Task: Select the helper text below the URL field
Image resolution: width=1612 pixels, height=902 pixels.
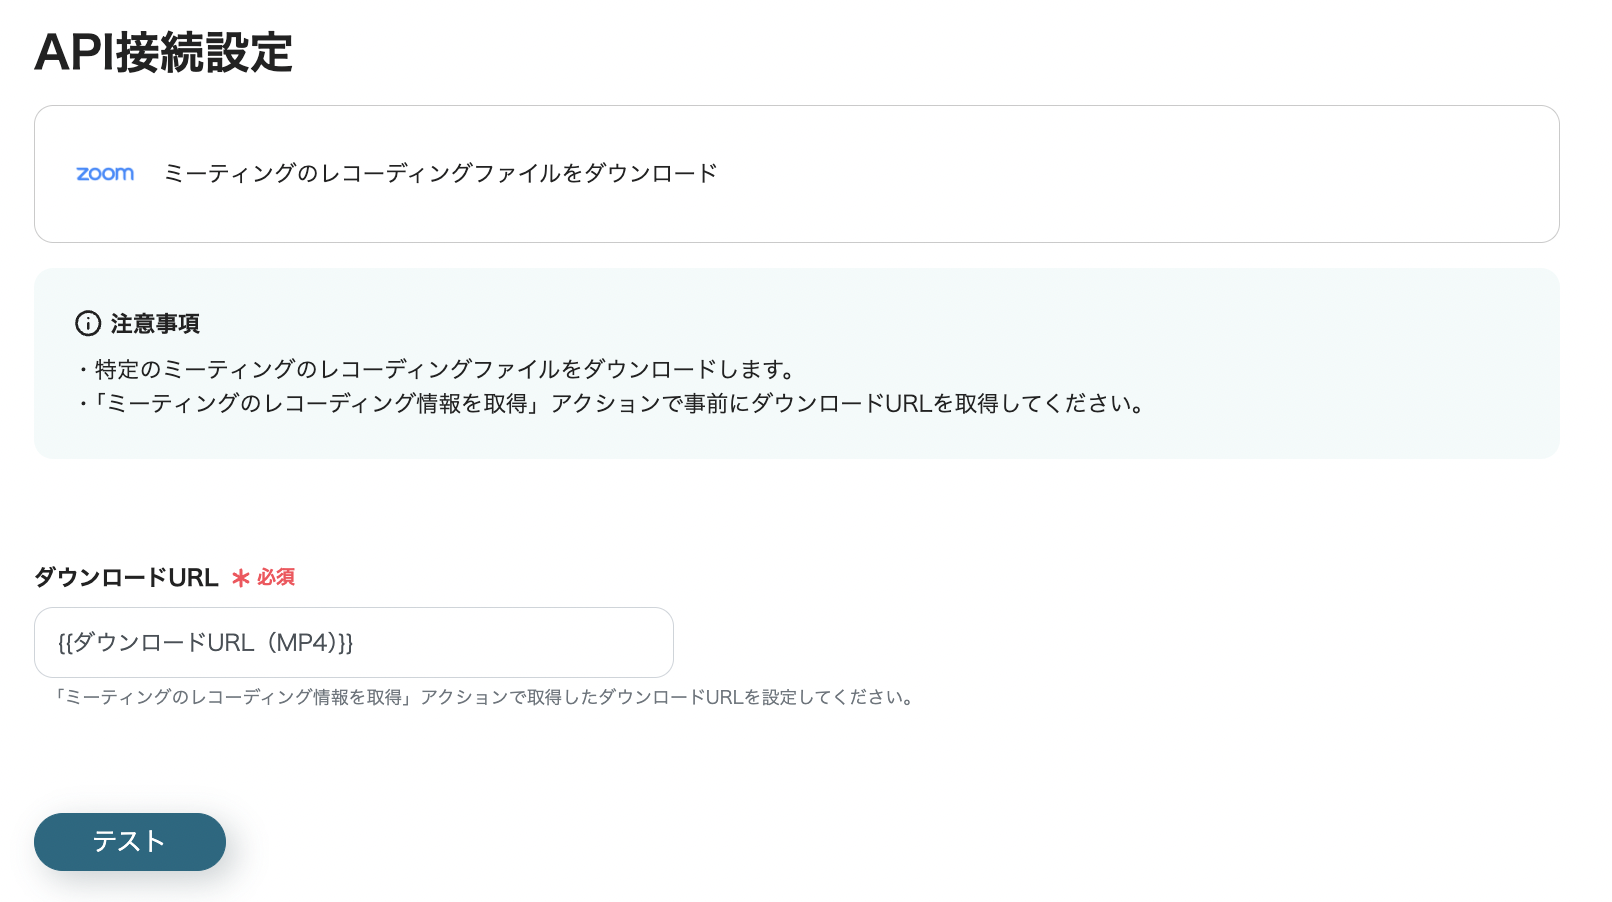Action: (484, 698)
